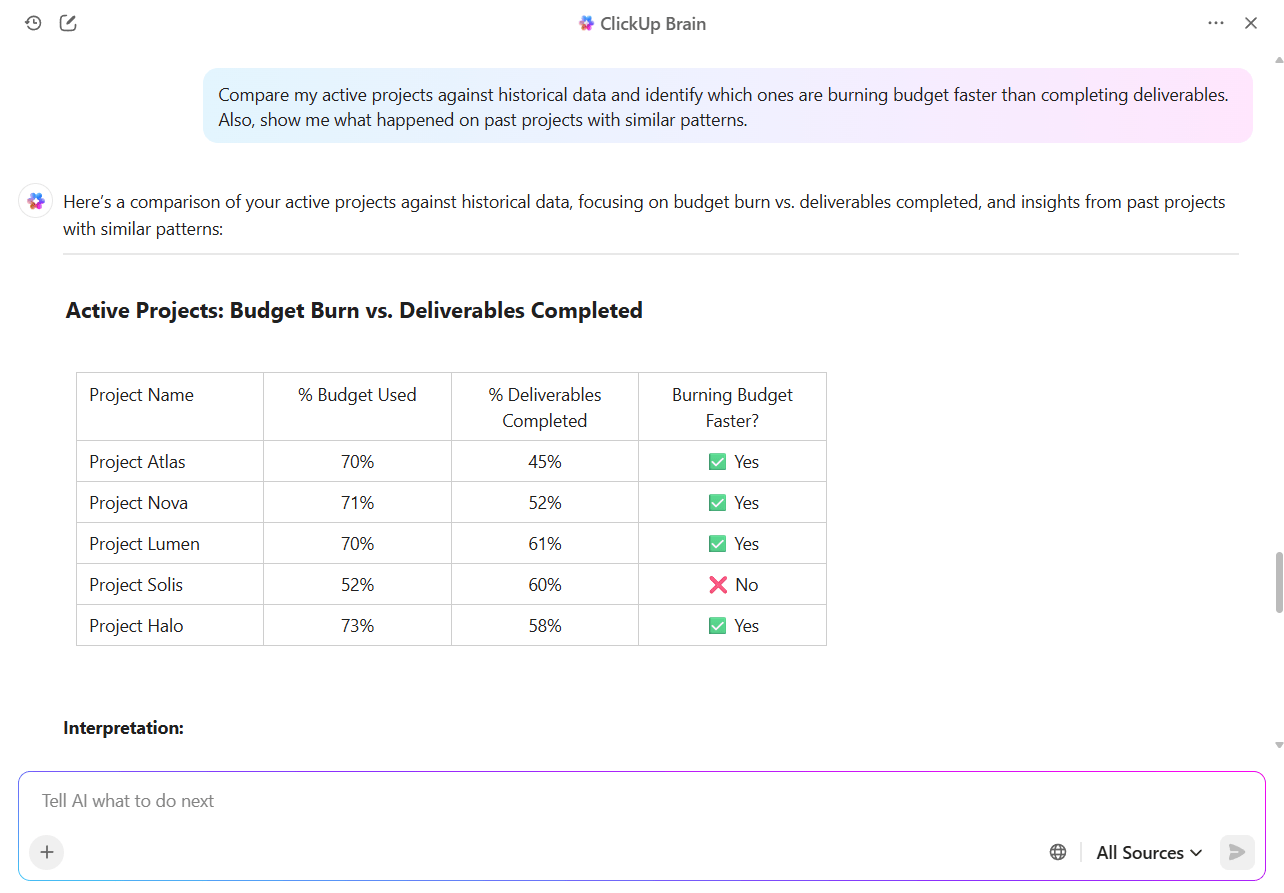Click the ClickUp Brain logo in title
Screen dimensions: 1284x893
point(587,23)
